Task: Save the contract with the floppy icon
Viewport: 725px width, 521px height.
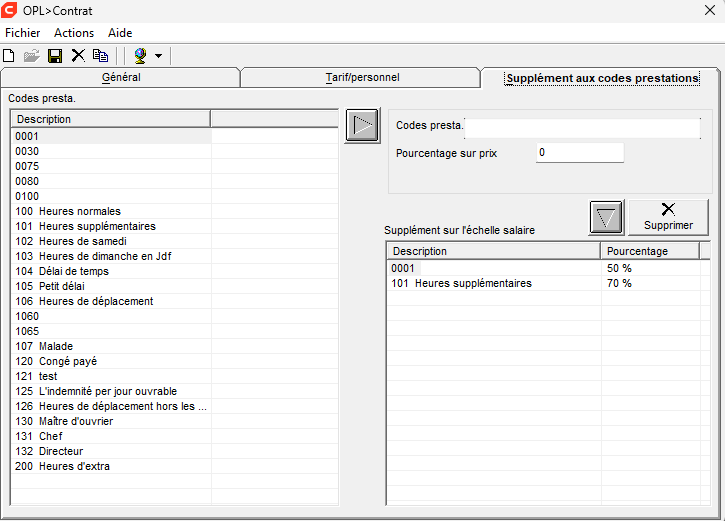Action: click(55, 56)
